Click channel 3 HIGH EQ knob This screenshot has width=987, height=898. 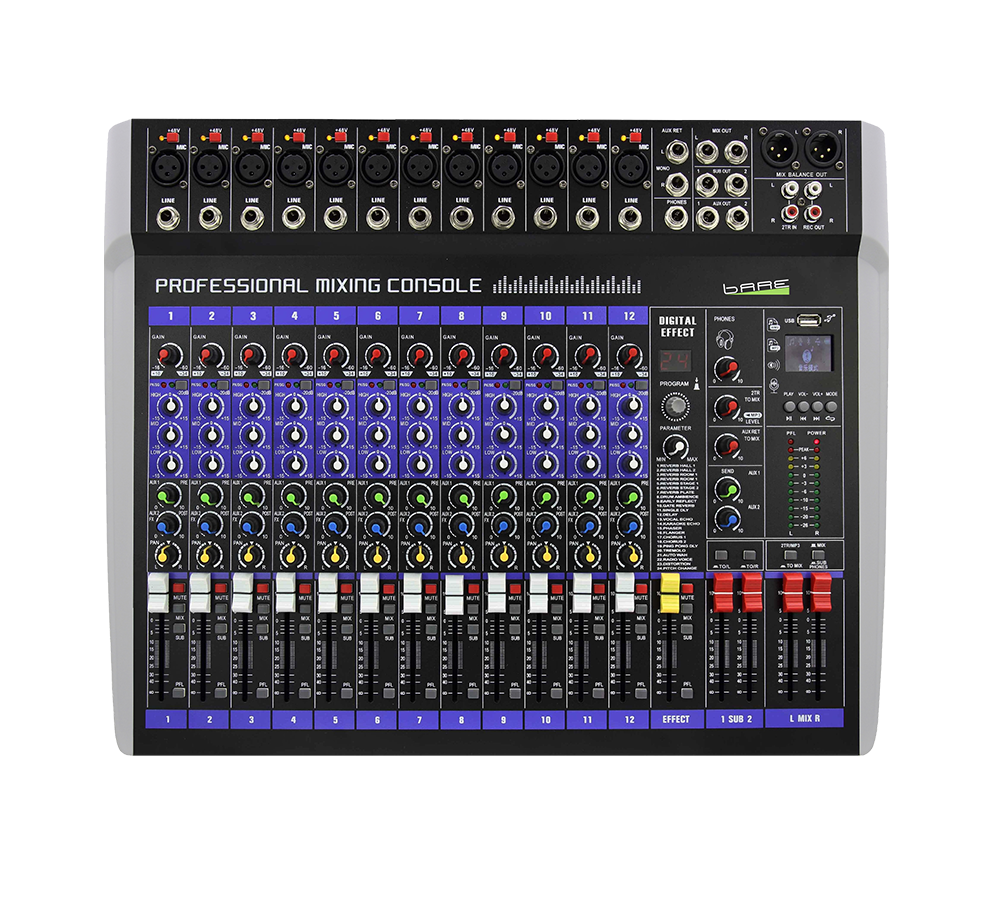[253, 405]
